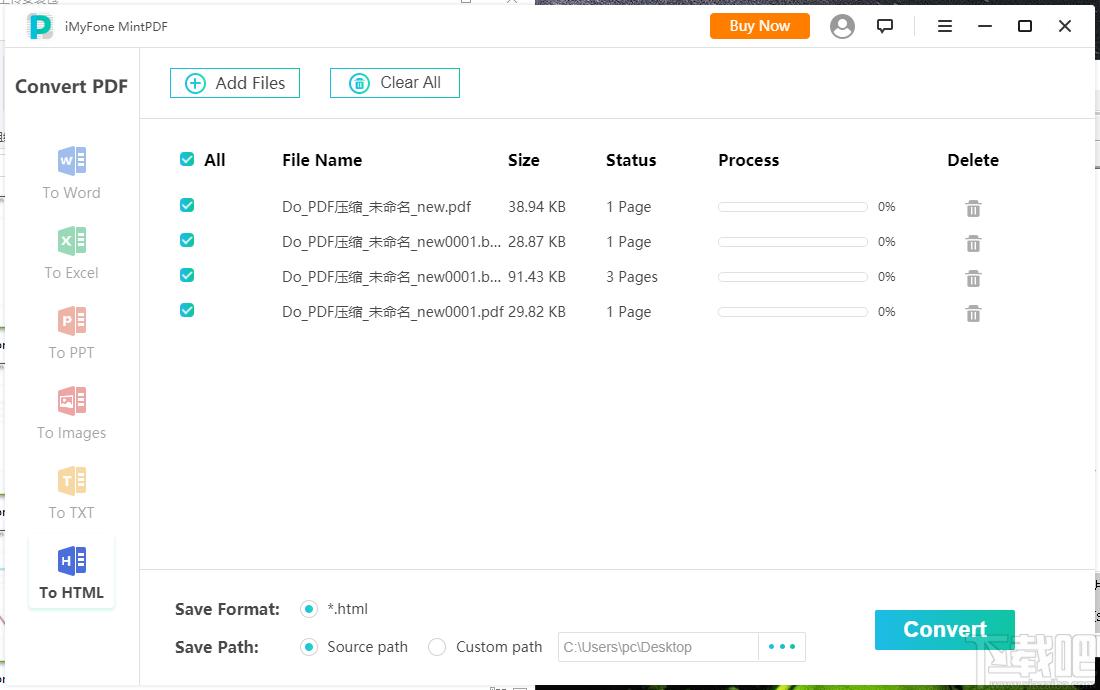Uncheck the 3 Pages file checkbox
Viewport: 1100px width, 690px height.
(x=187, y=275)
